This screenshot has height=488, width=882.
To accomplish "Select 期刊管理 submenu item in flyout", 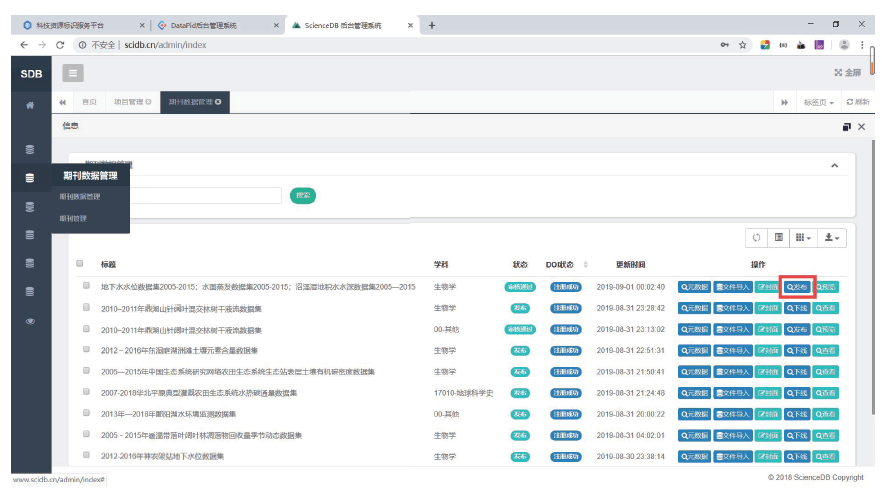I will [x=73, y=218].
